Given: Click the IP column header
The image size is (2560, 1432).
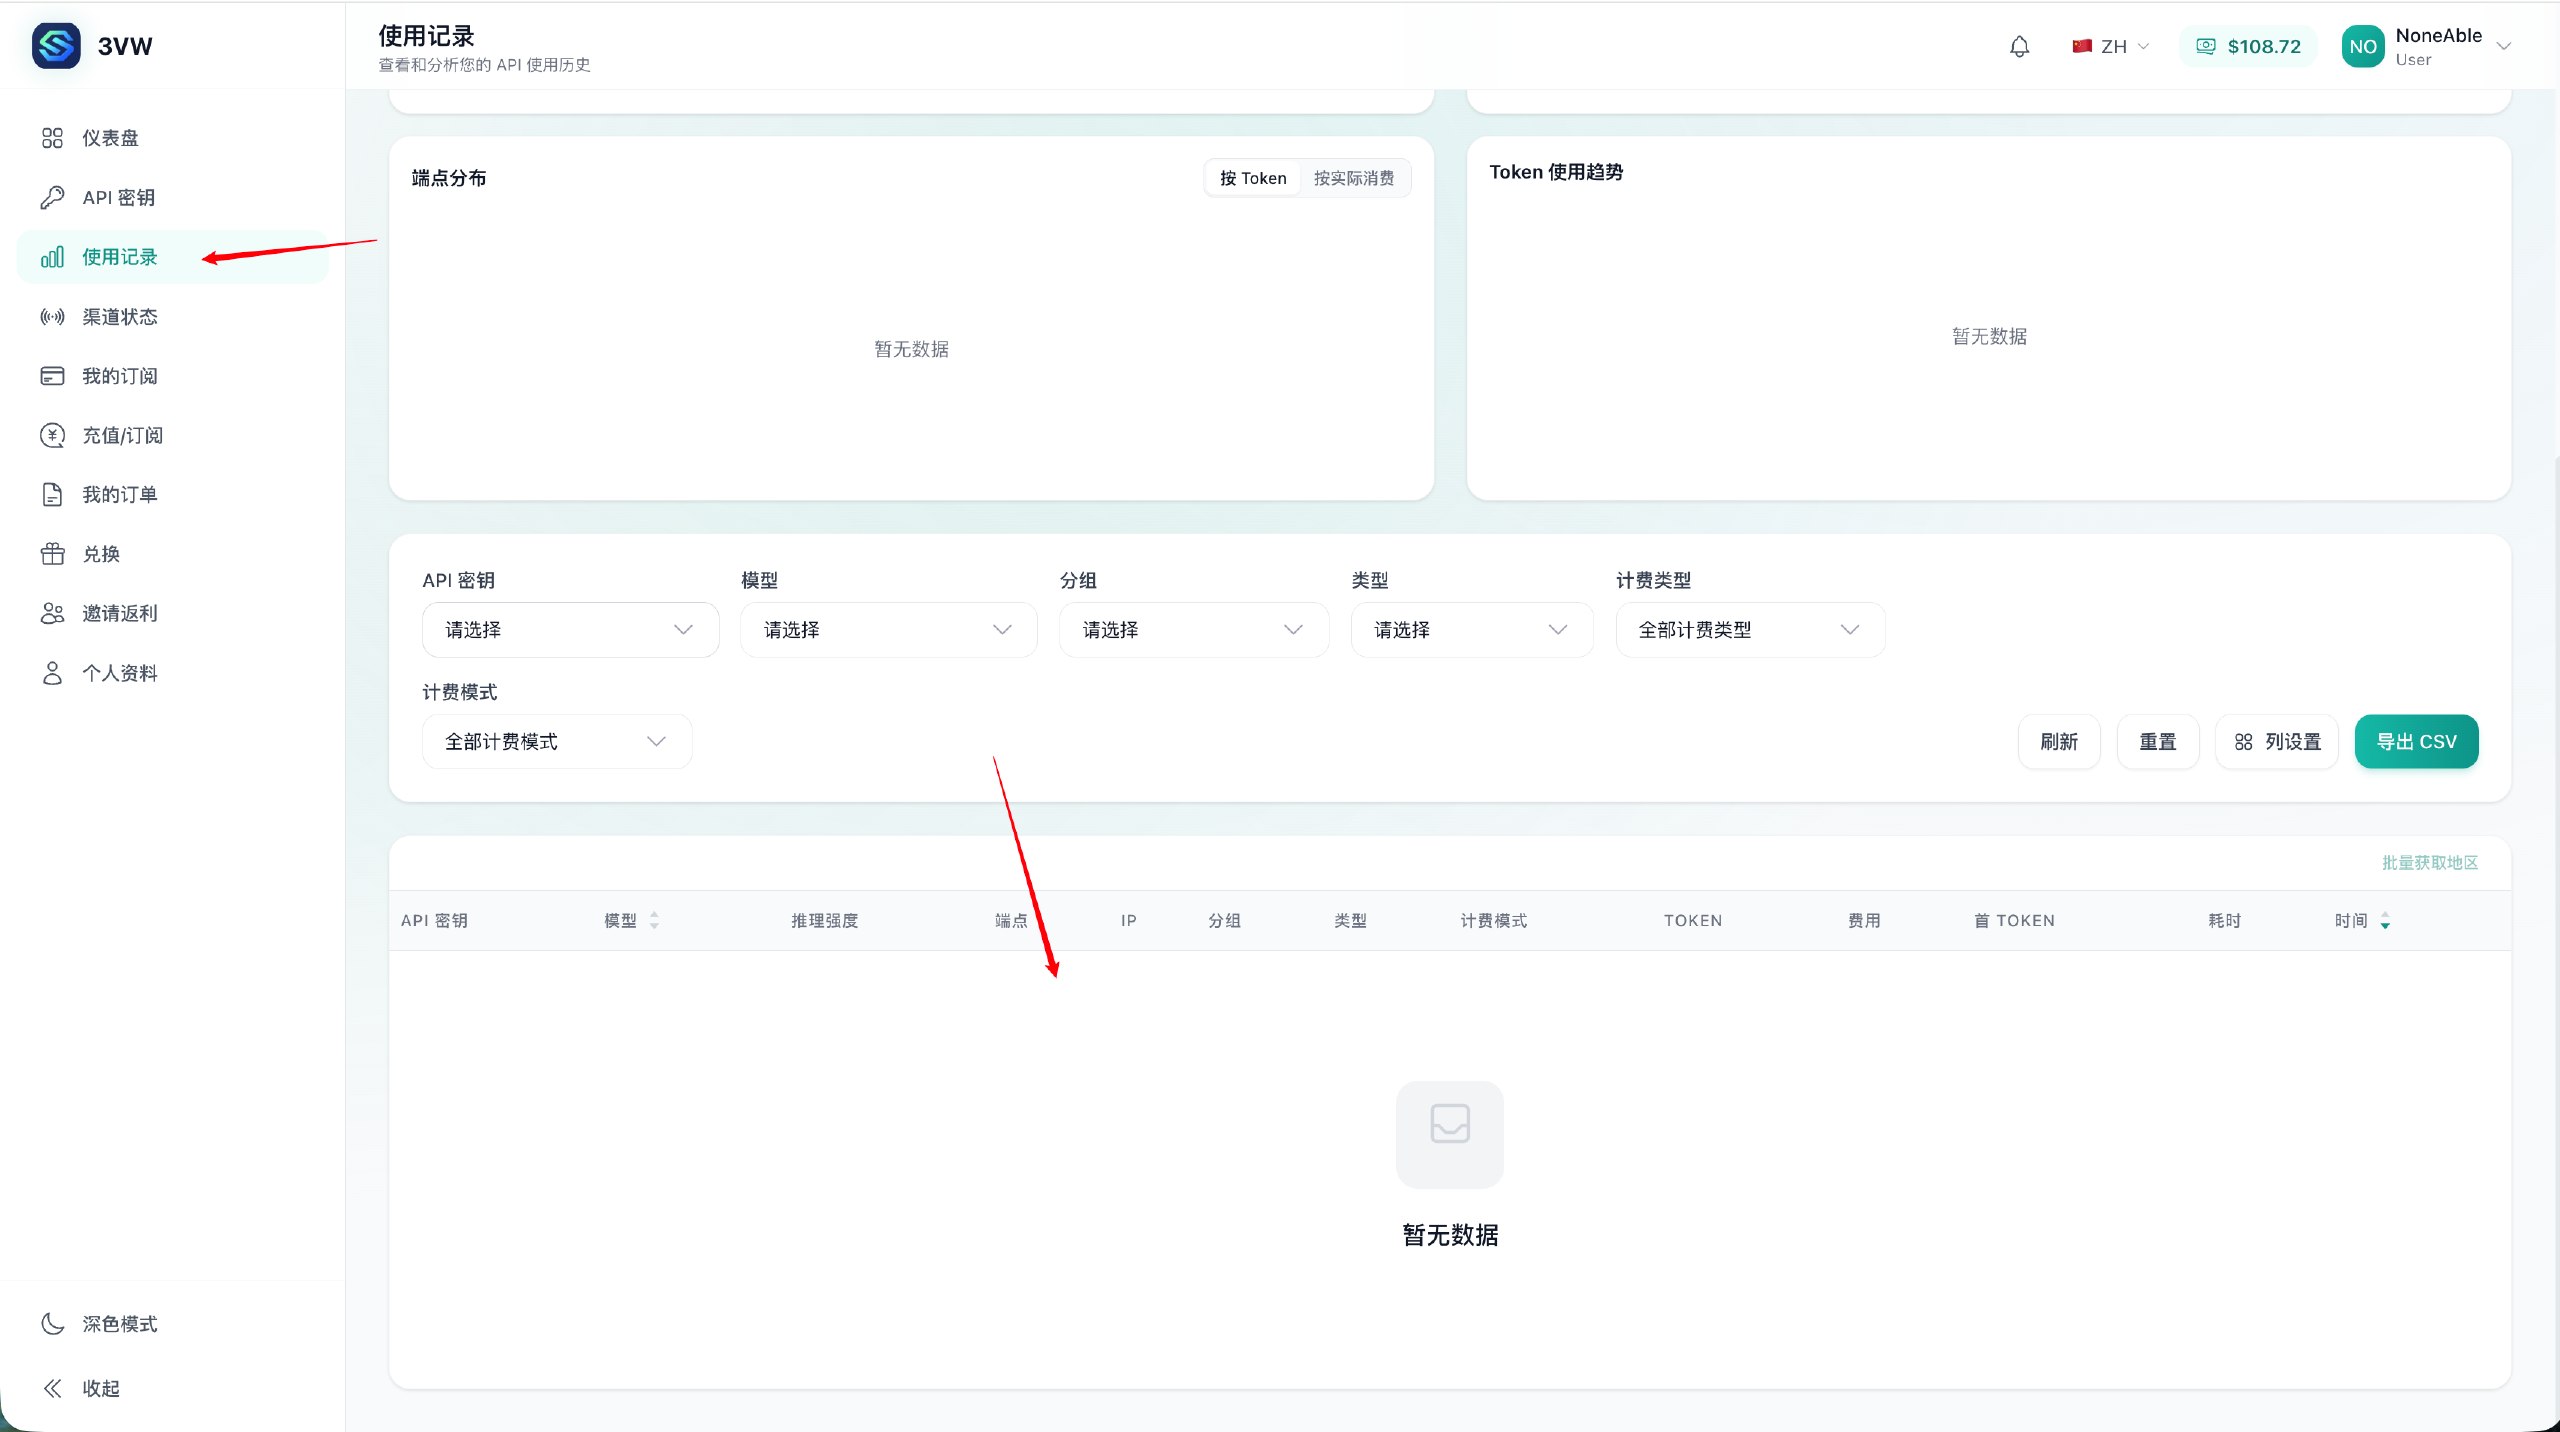Looking at the screenshot, I should 1129,920.
